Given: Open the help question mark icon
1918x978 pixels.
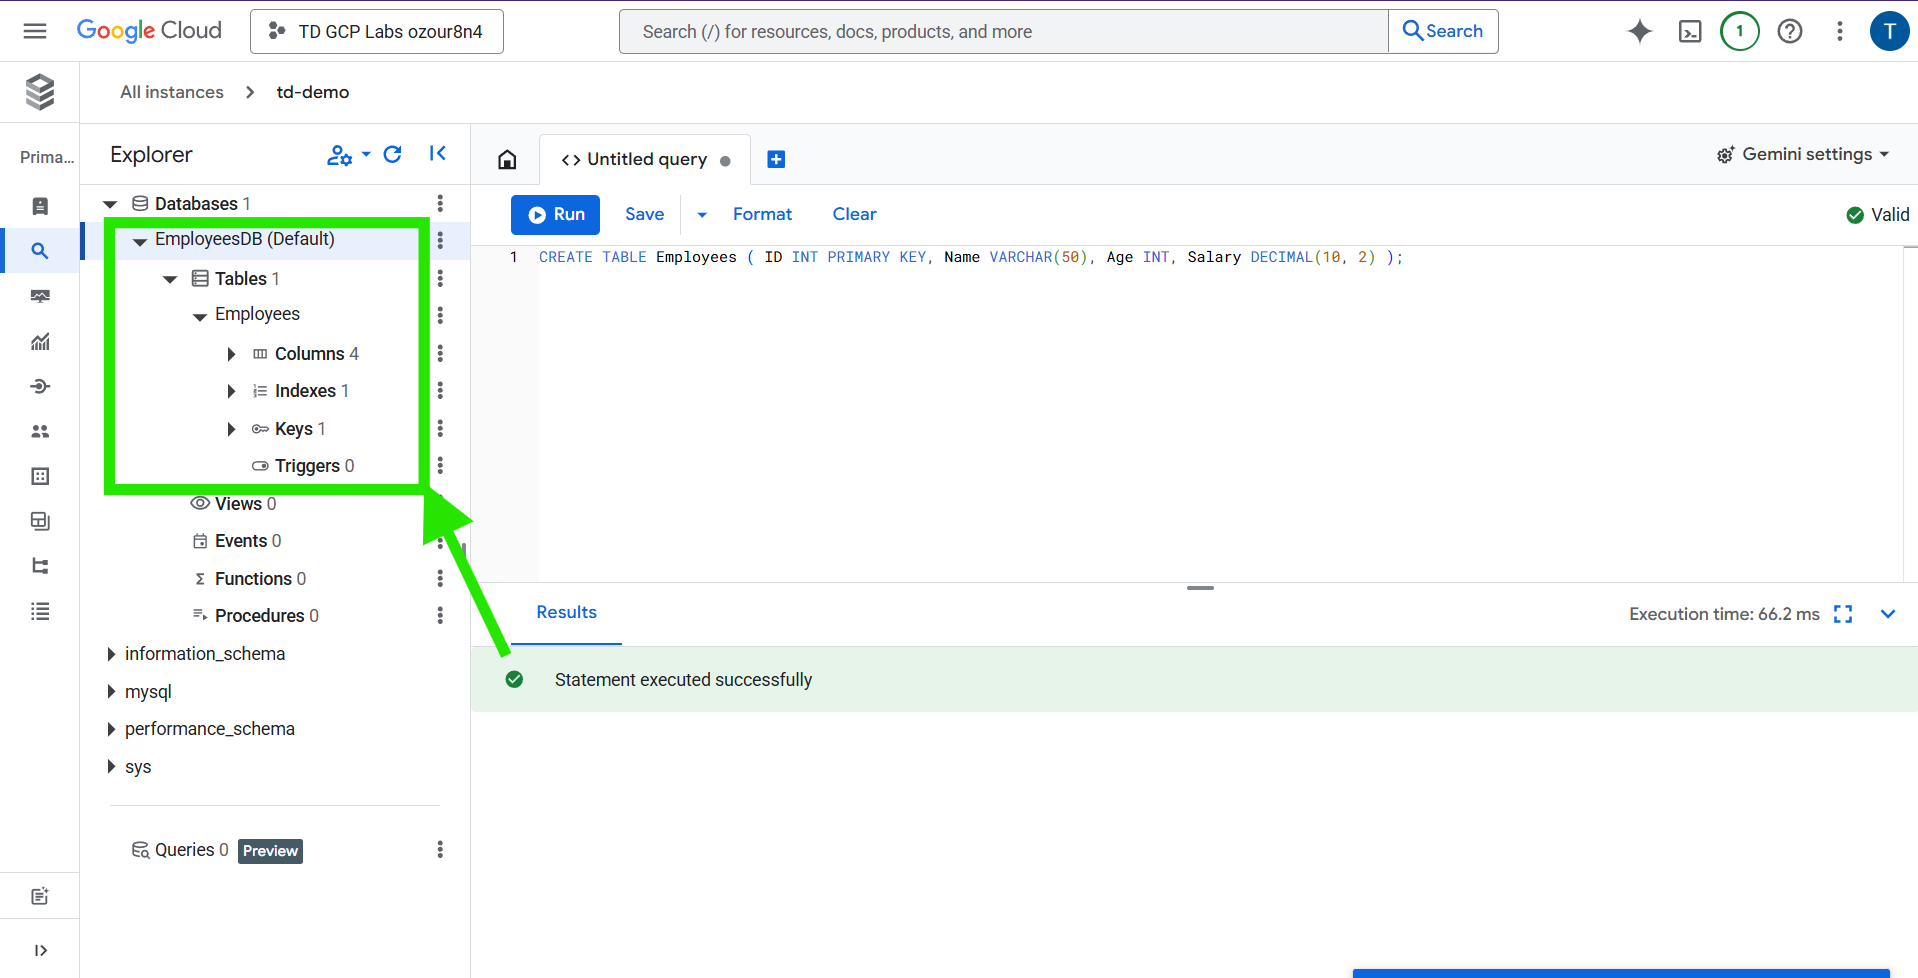Looking at the screenshot, I should [x=1789, y=32].
